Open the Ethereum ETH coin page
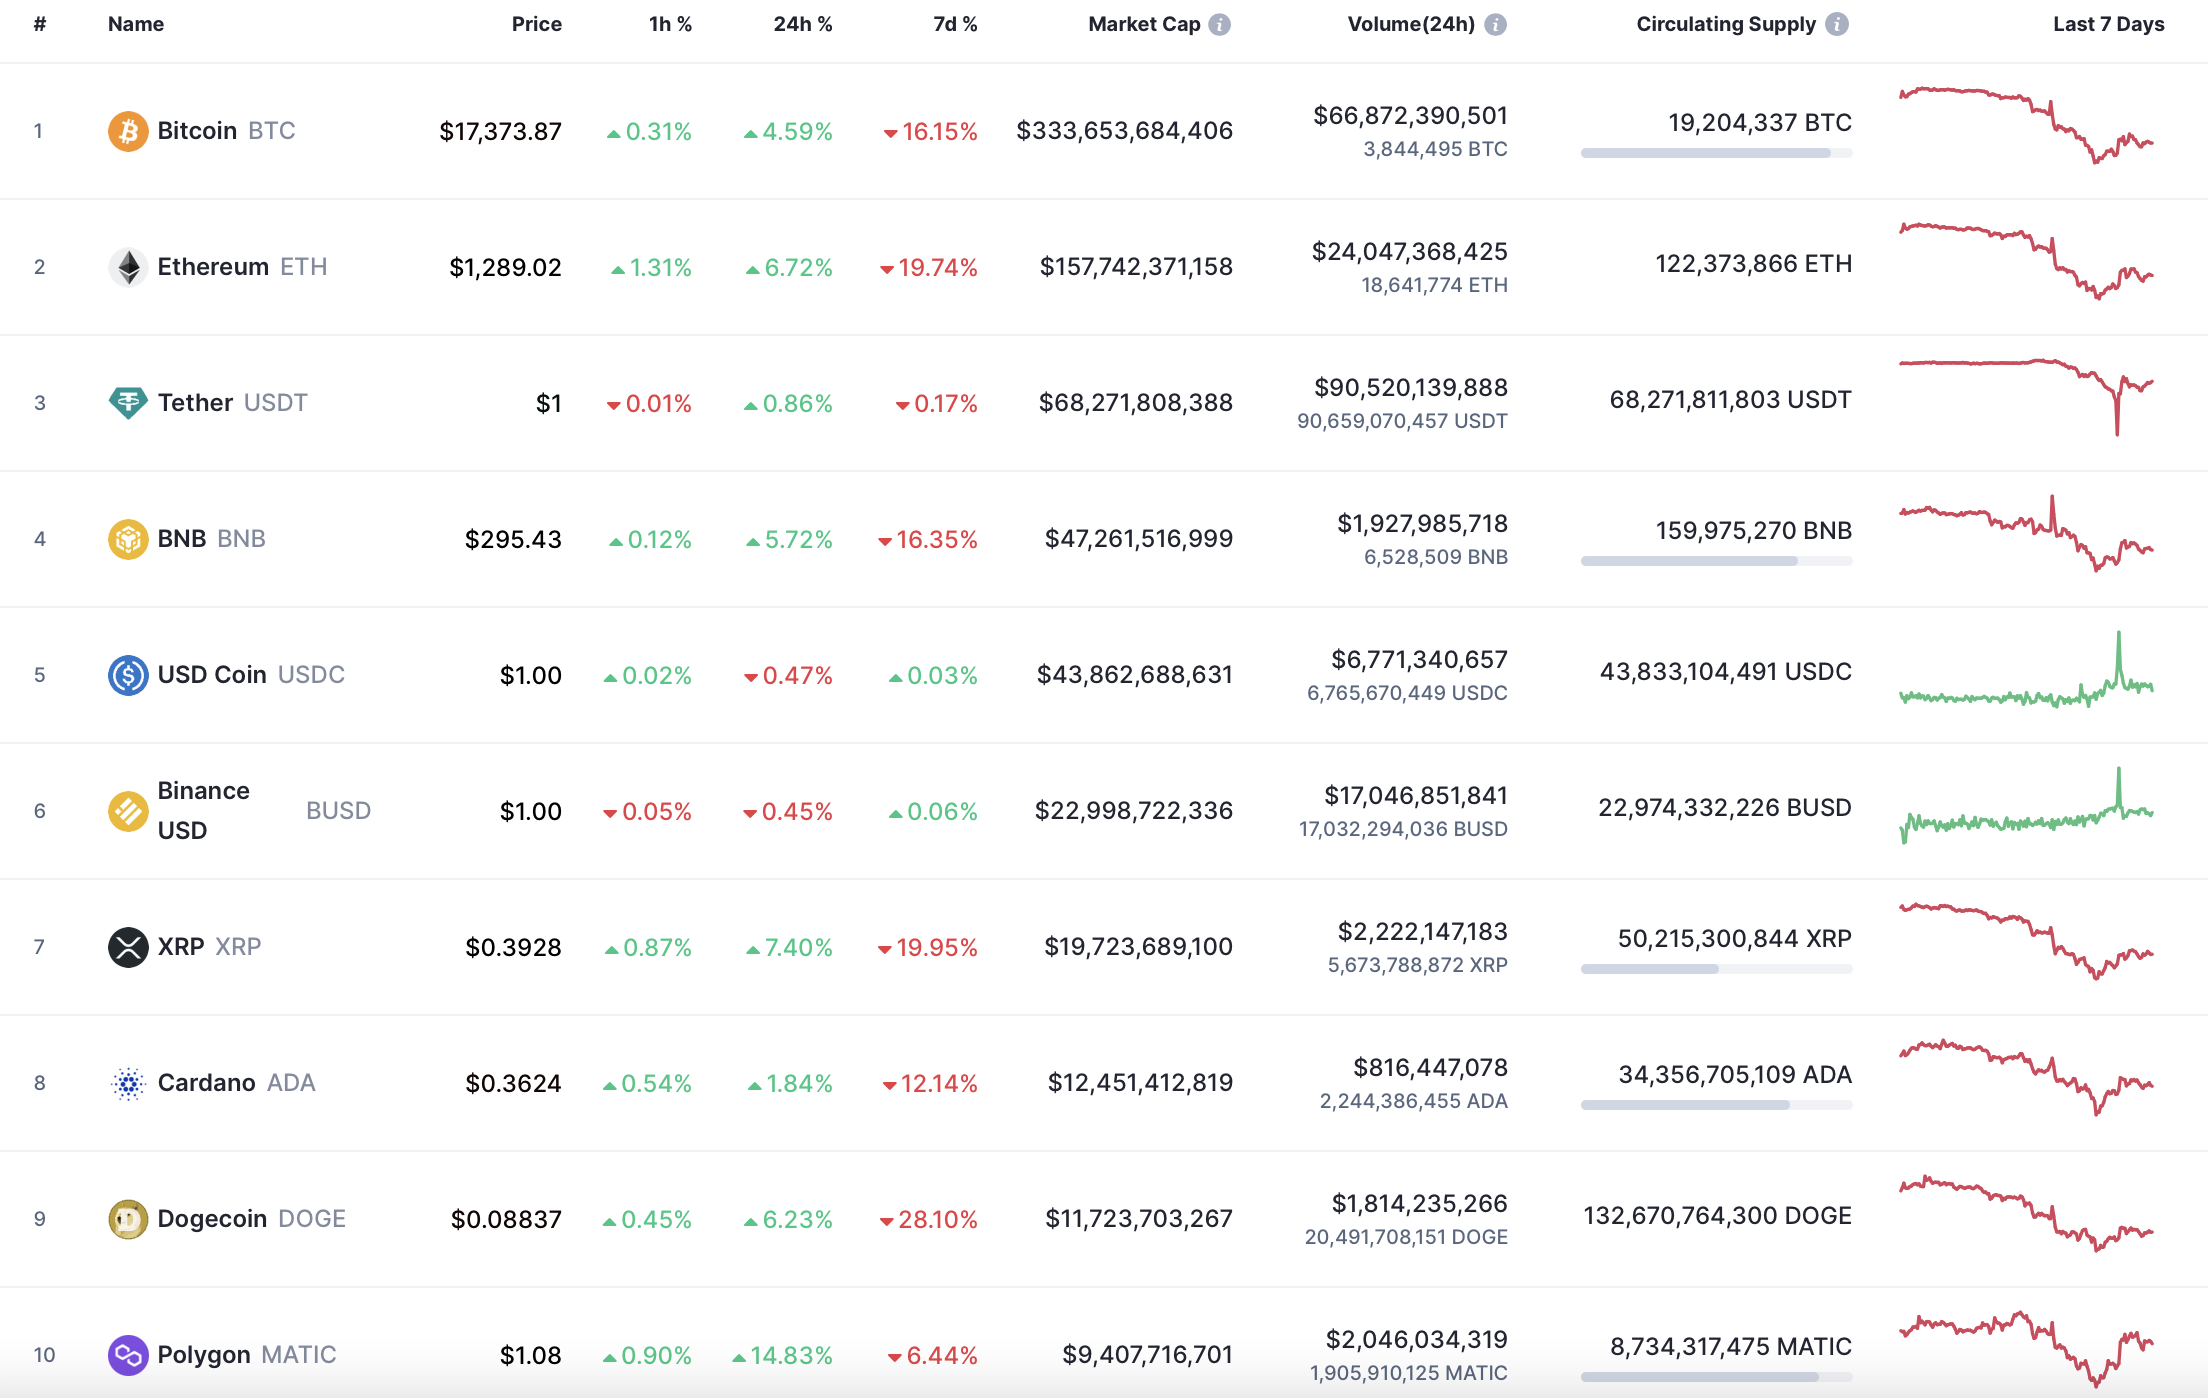 [x=213, y=266]
